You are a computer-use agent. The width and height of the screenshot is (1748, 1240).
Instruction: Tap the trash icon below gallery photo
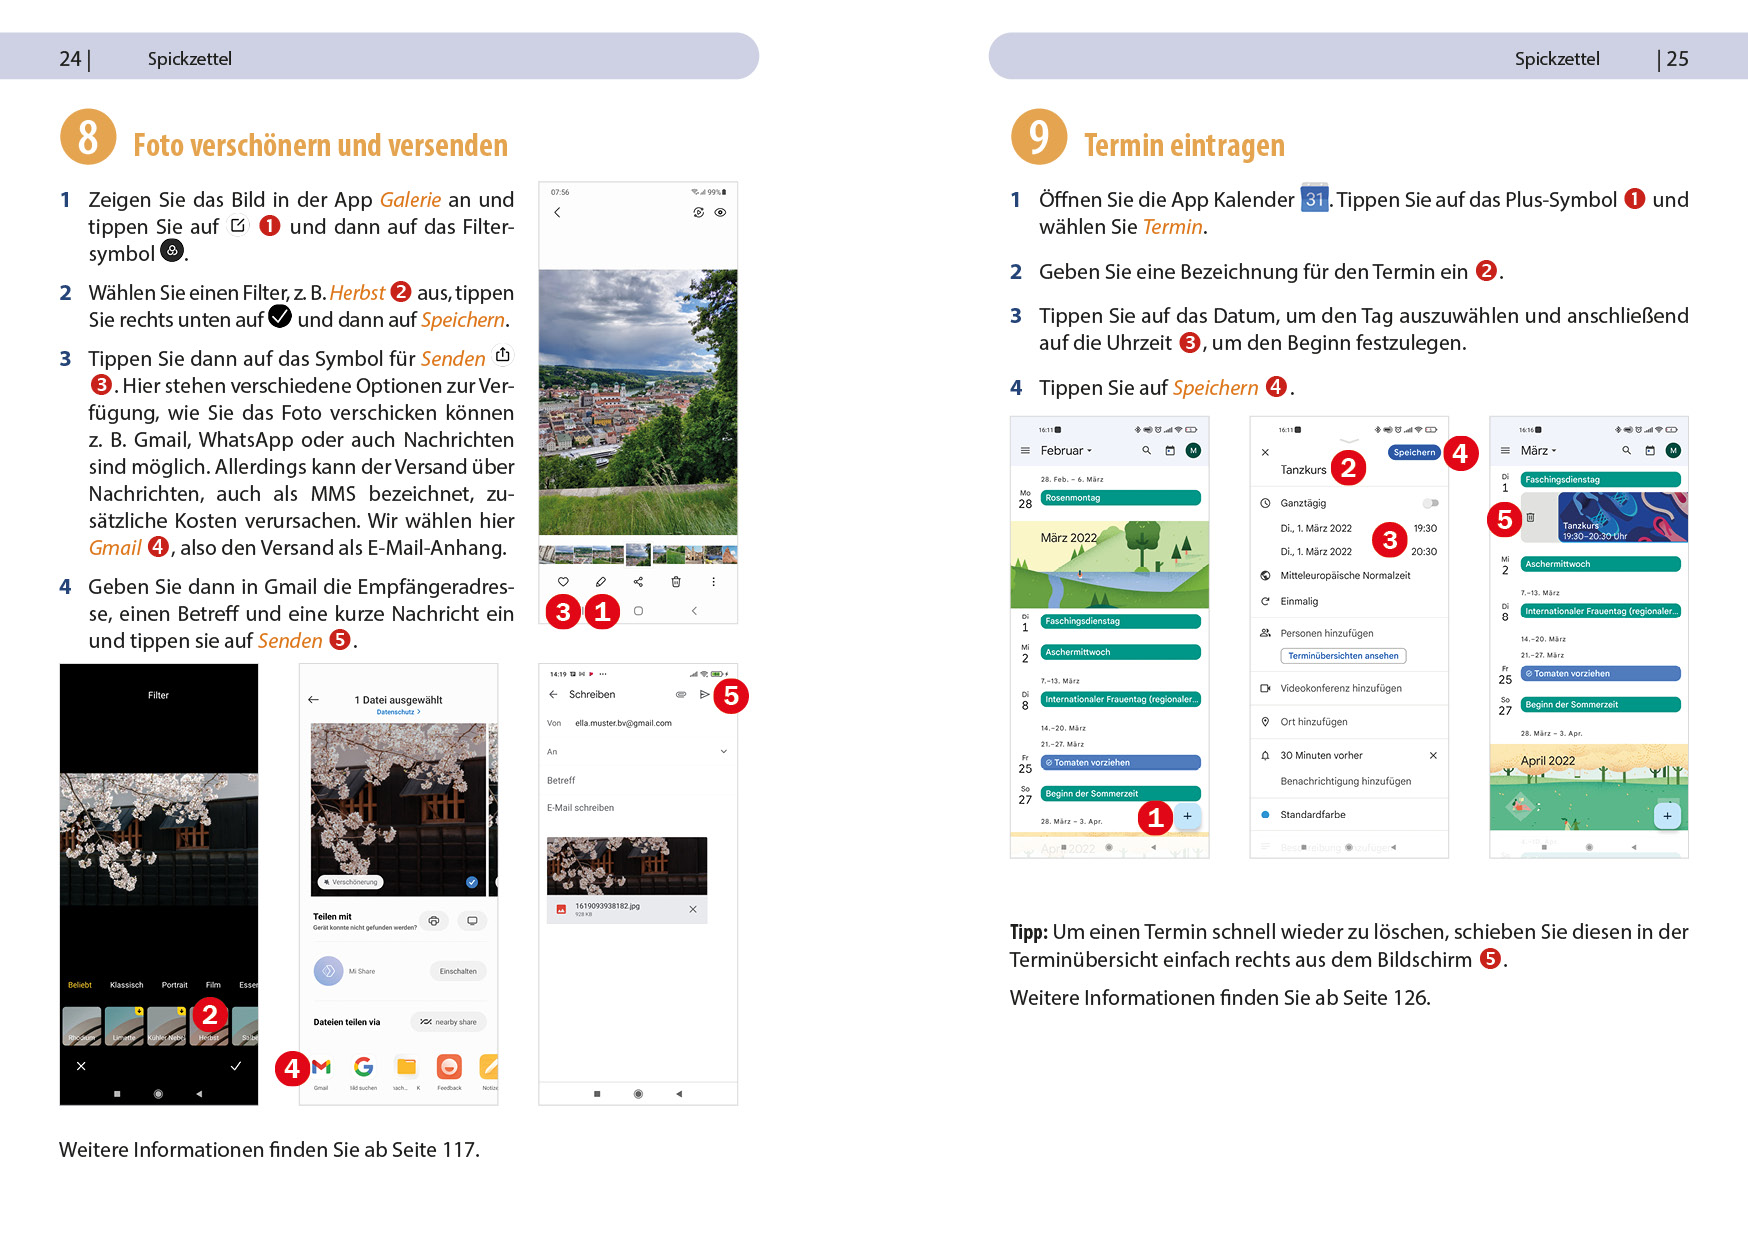676,582
